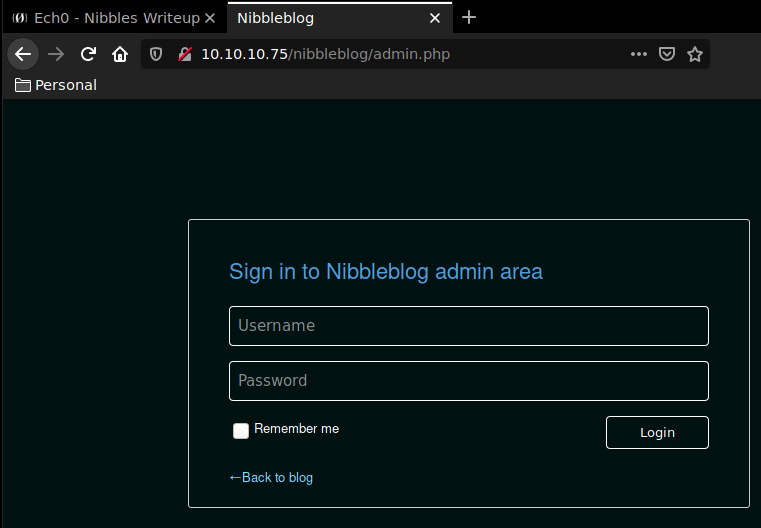
Task: Open the tracking protection shield icon
Action: pyautogui.click(x=156, y=54)
